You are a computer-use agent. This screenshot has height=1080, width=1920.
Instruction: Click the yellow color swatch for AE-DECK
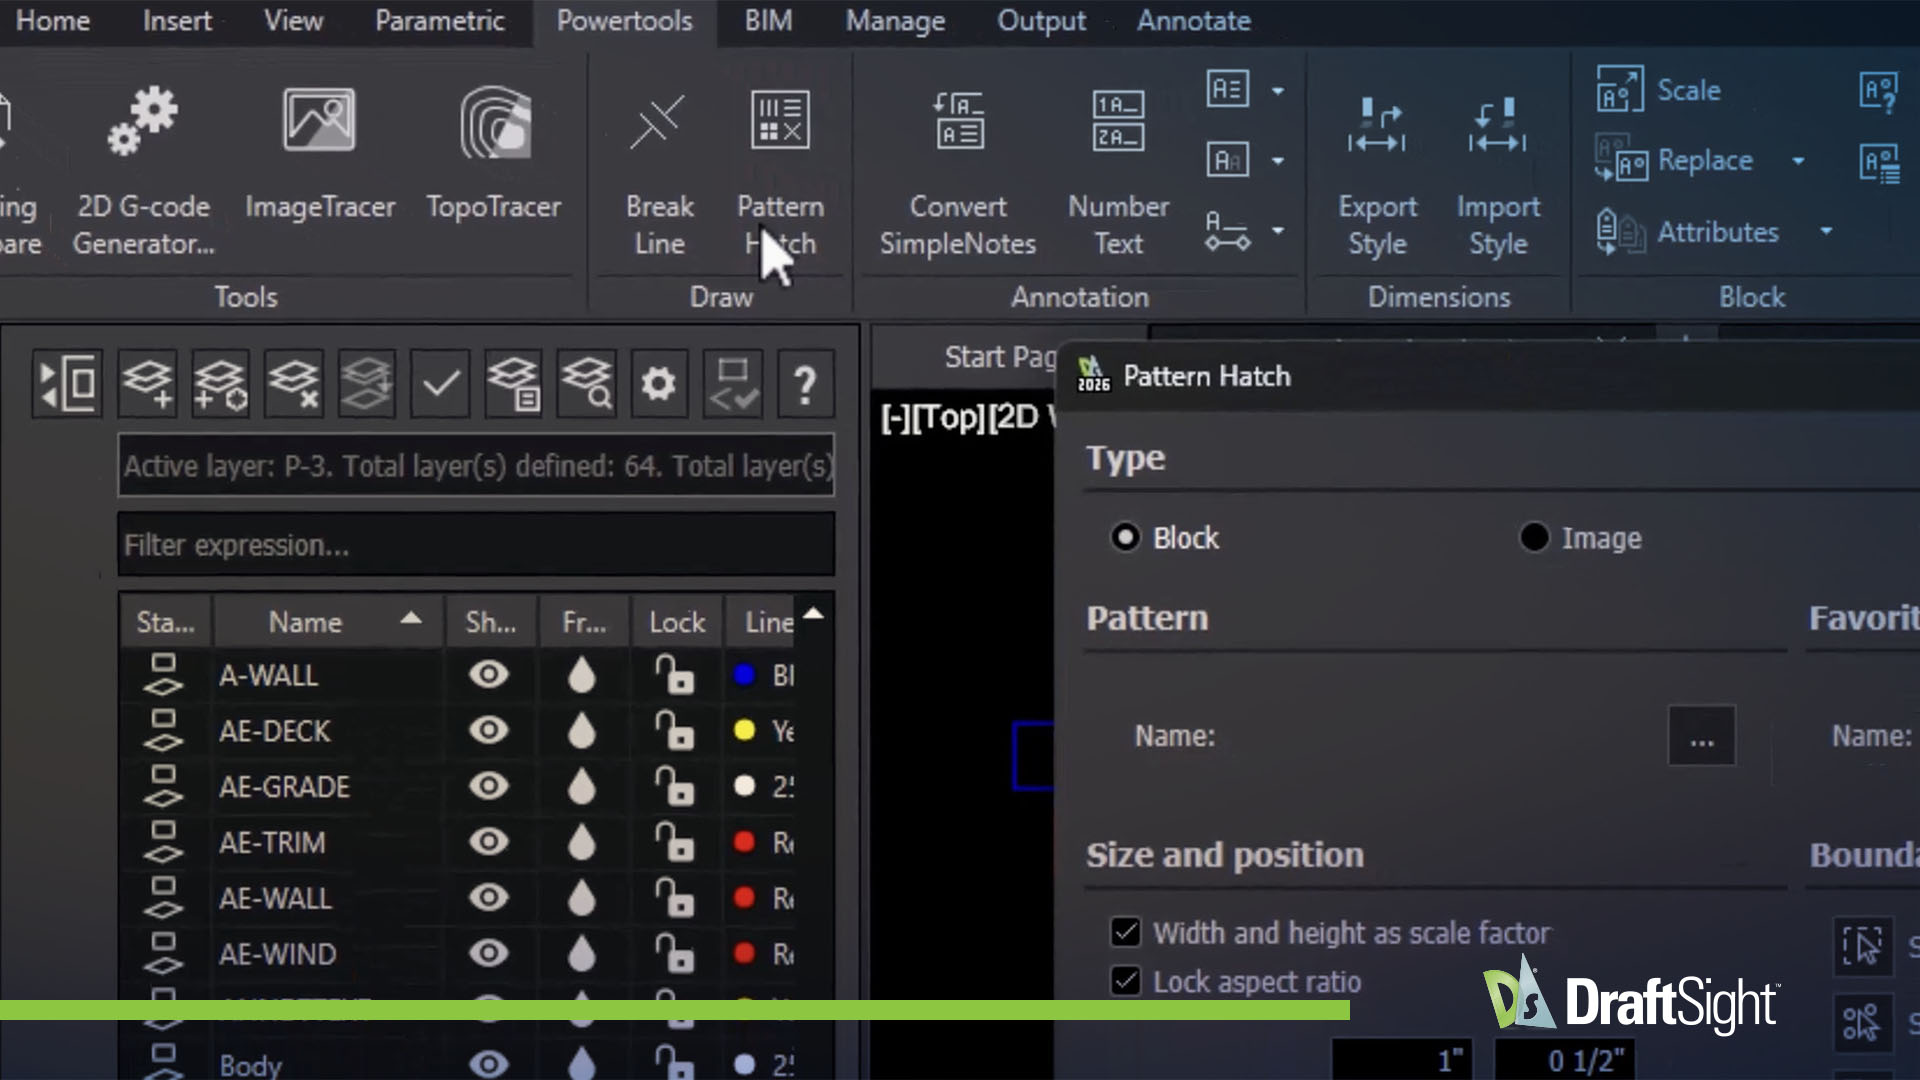(x=744, y=730)
